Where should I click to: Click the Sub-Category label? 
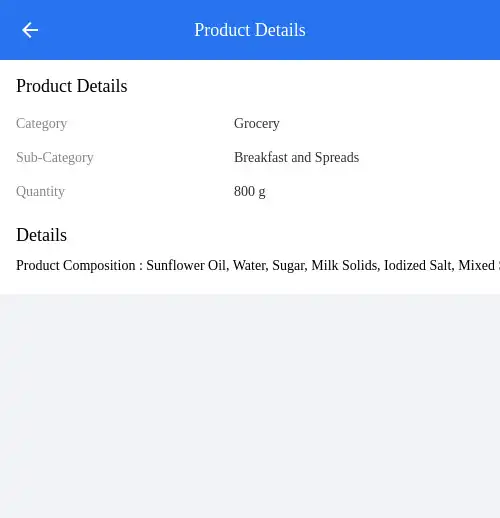[55, 158]
